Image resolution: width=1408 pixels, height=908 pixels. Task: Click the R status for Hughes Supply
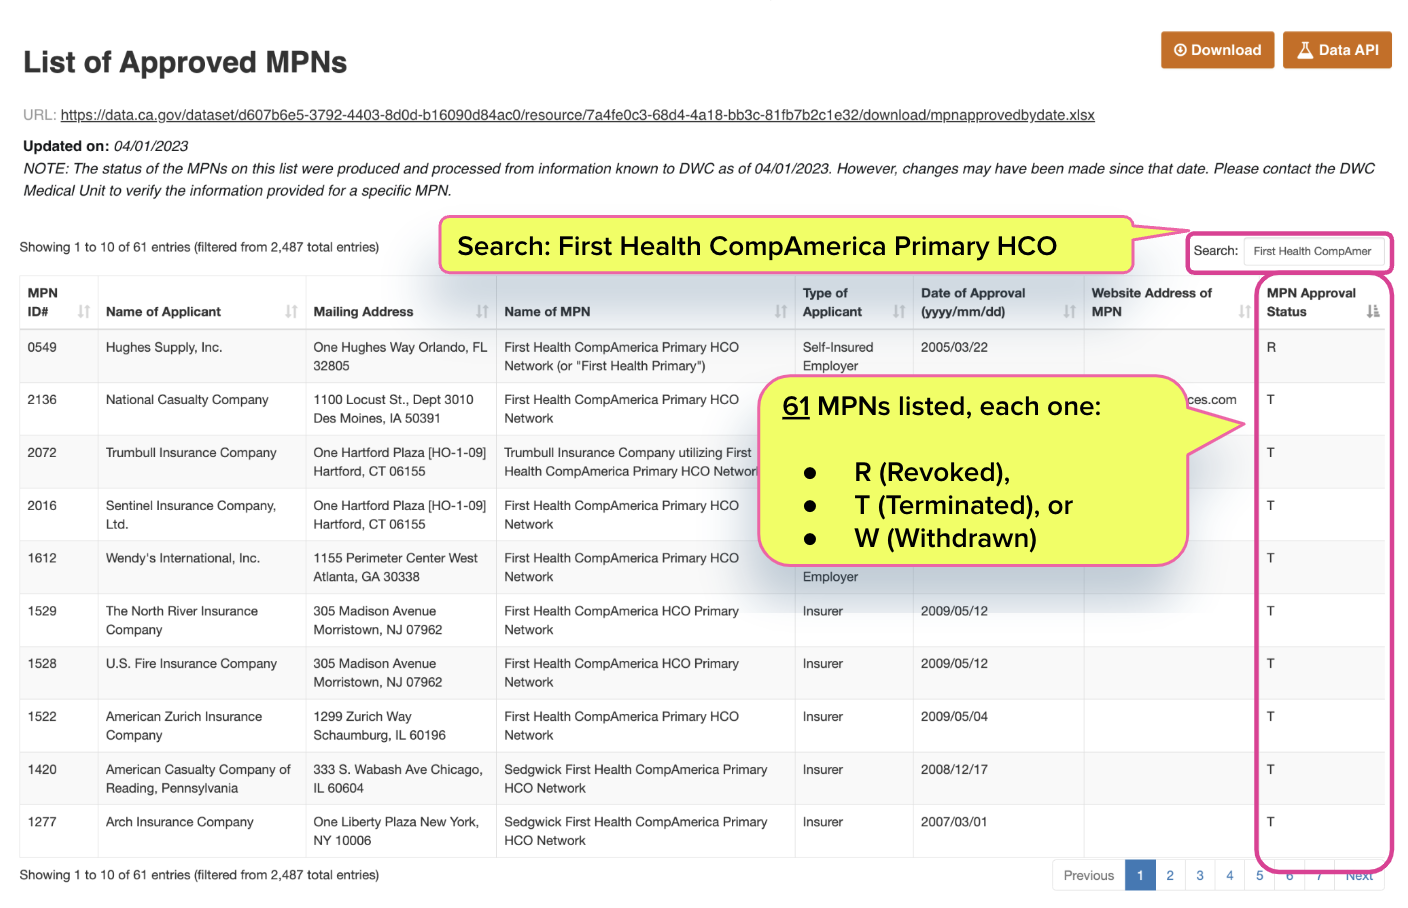tap(1271, 348)
